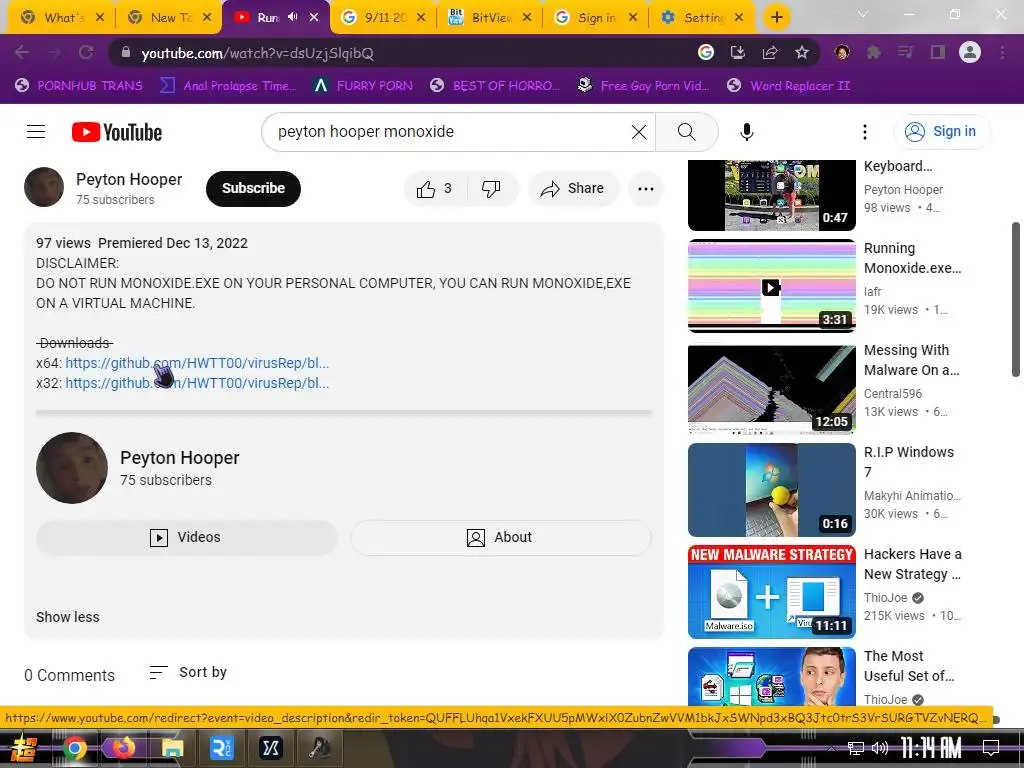Run search with the magnifying glass button
The height and width of the screenshot is (768, 1024).
[x=686, y=132]
